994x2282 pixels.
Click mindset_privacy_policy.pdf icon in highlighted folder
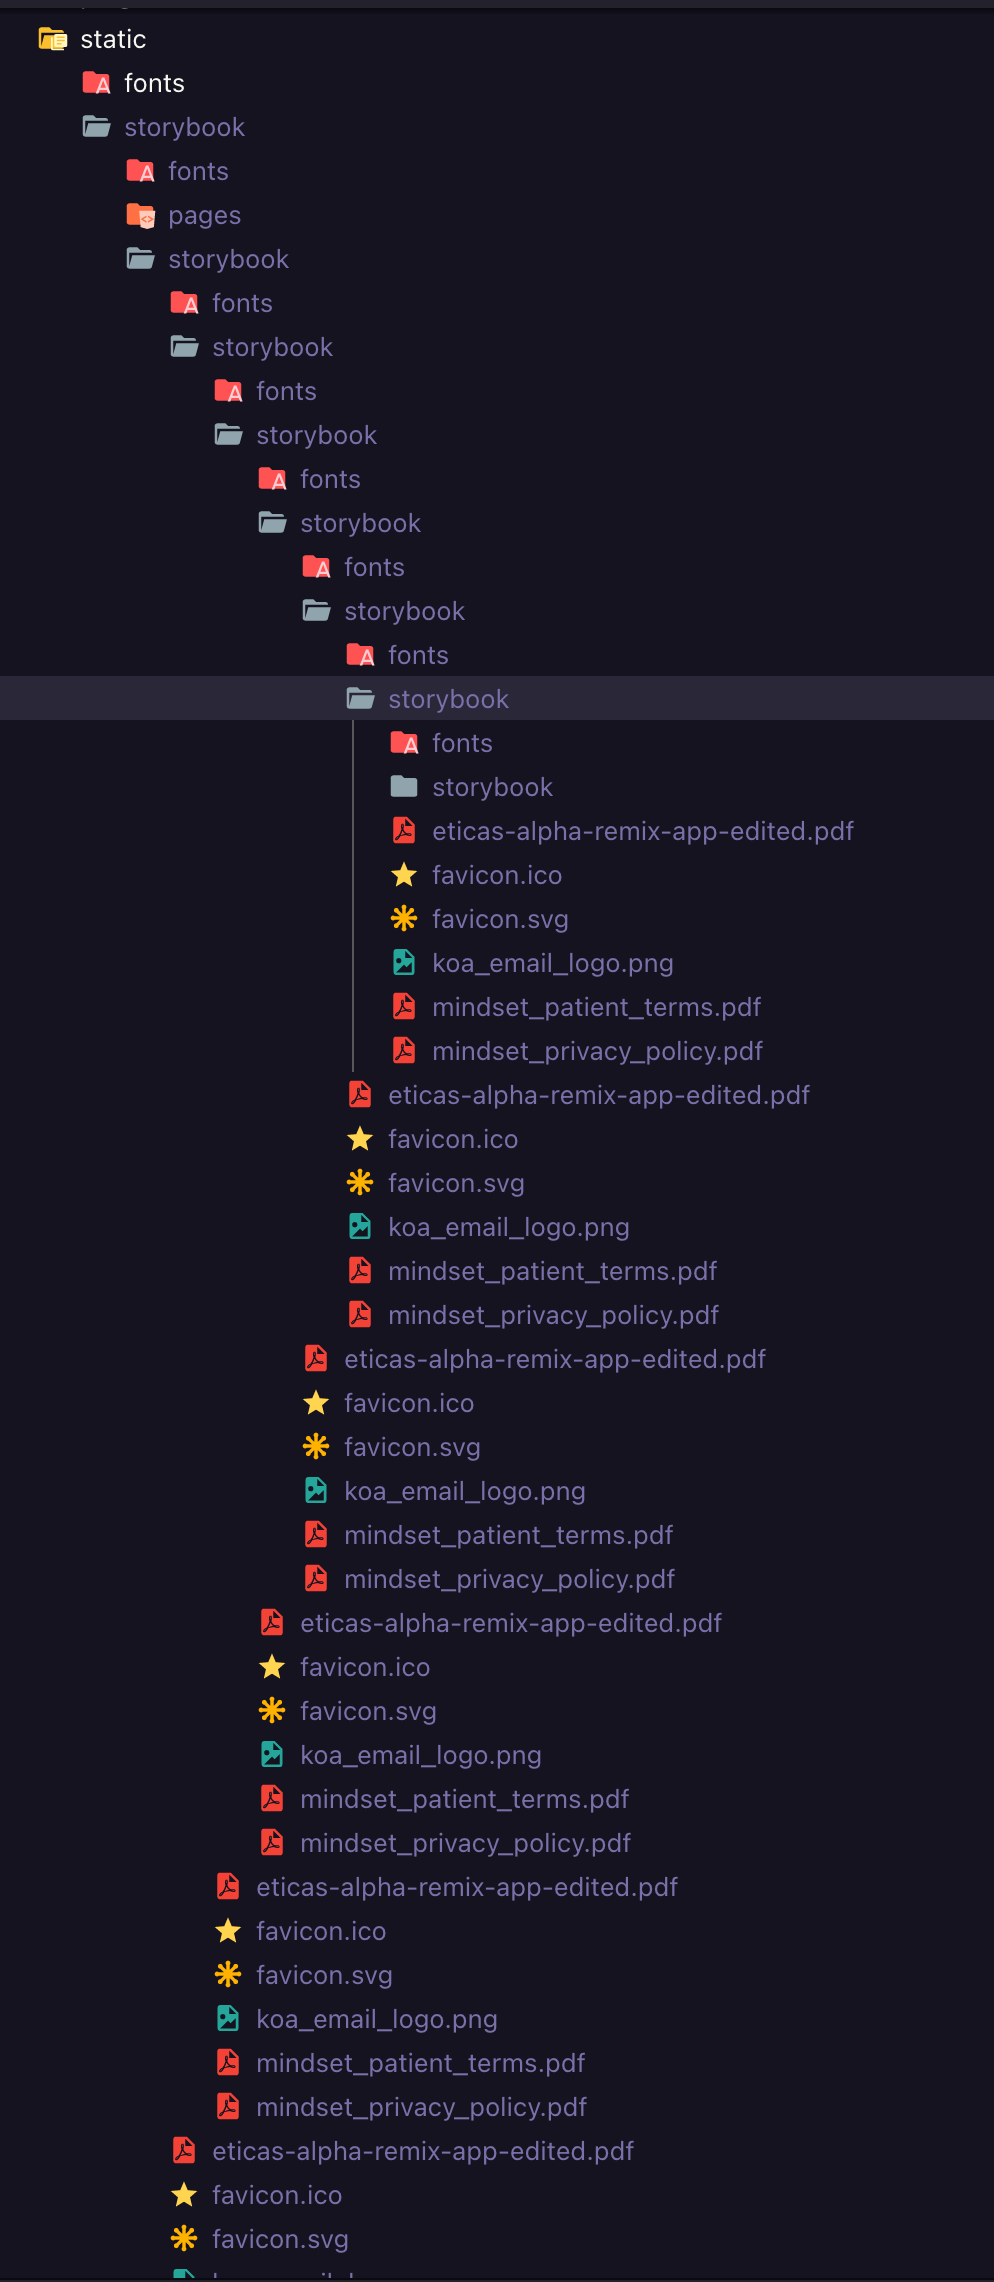404,1051
